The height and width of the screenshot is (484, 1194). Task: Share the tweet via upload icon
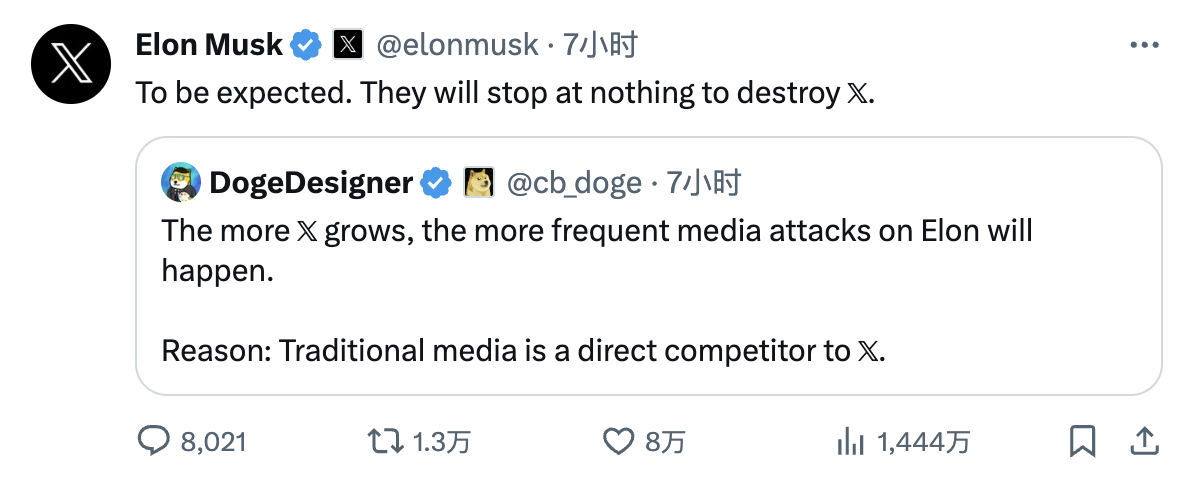click(x=1146, y=441)
